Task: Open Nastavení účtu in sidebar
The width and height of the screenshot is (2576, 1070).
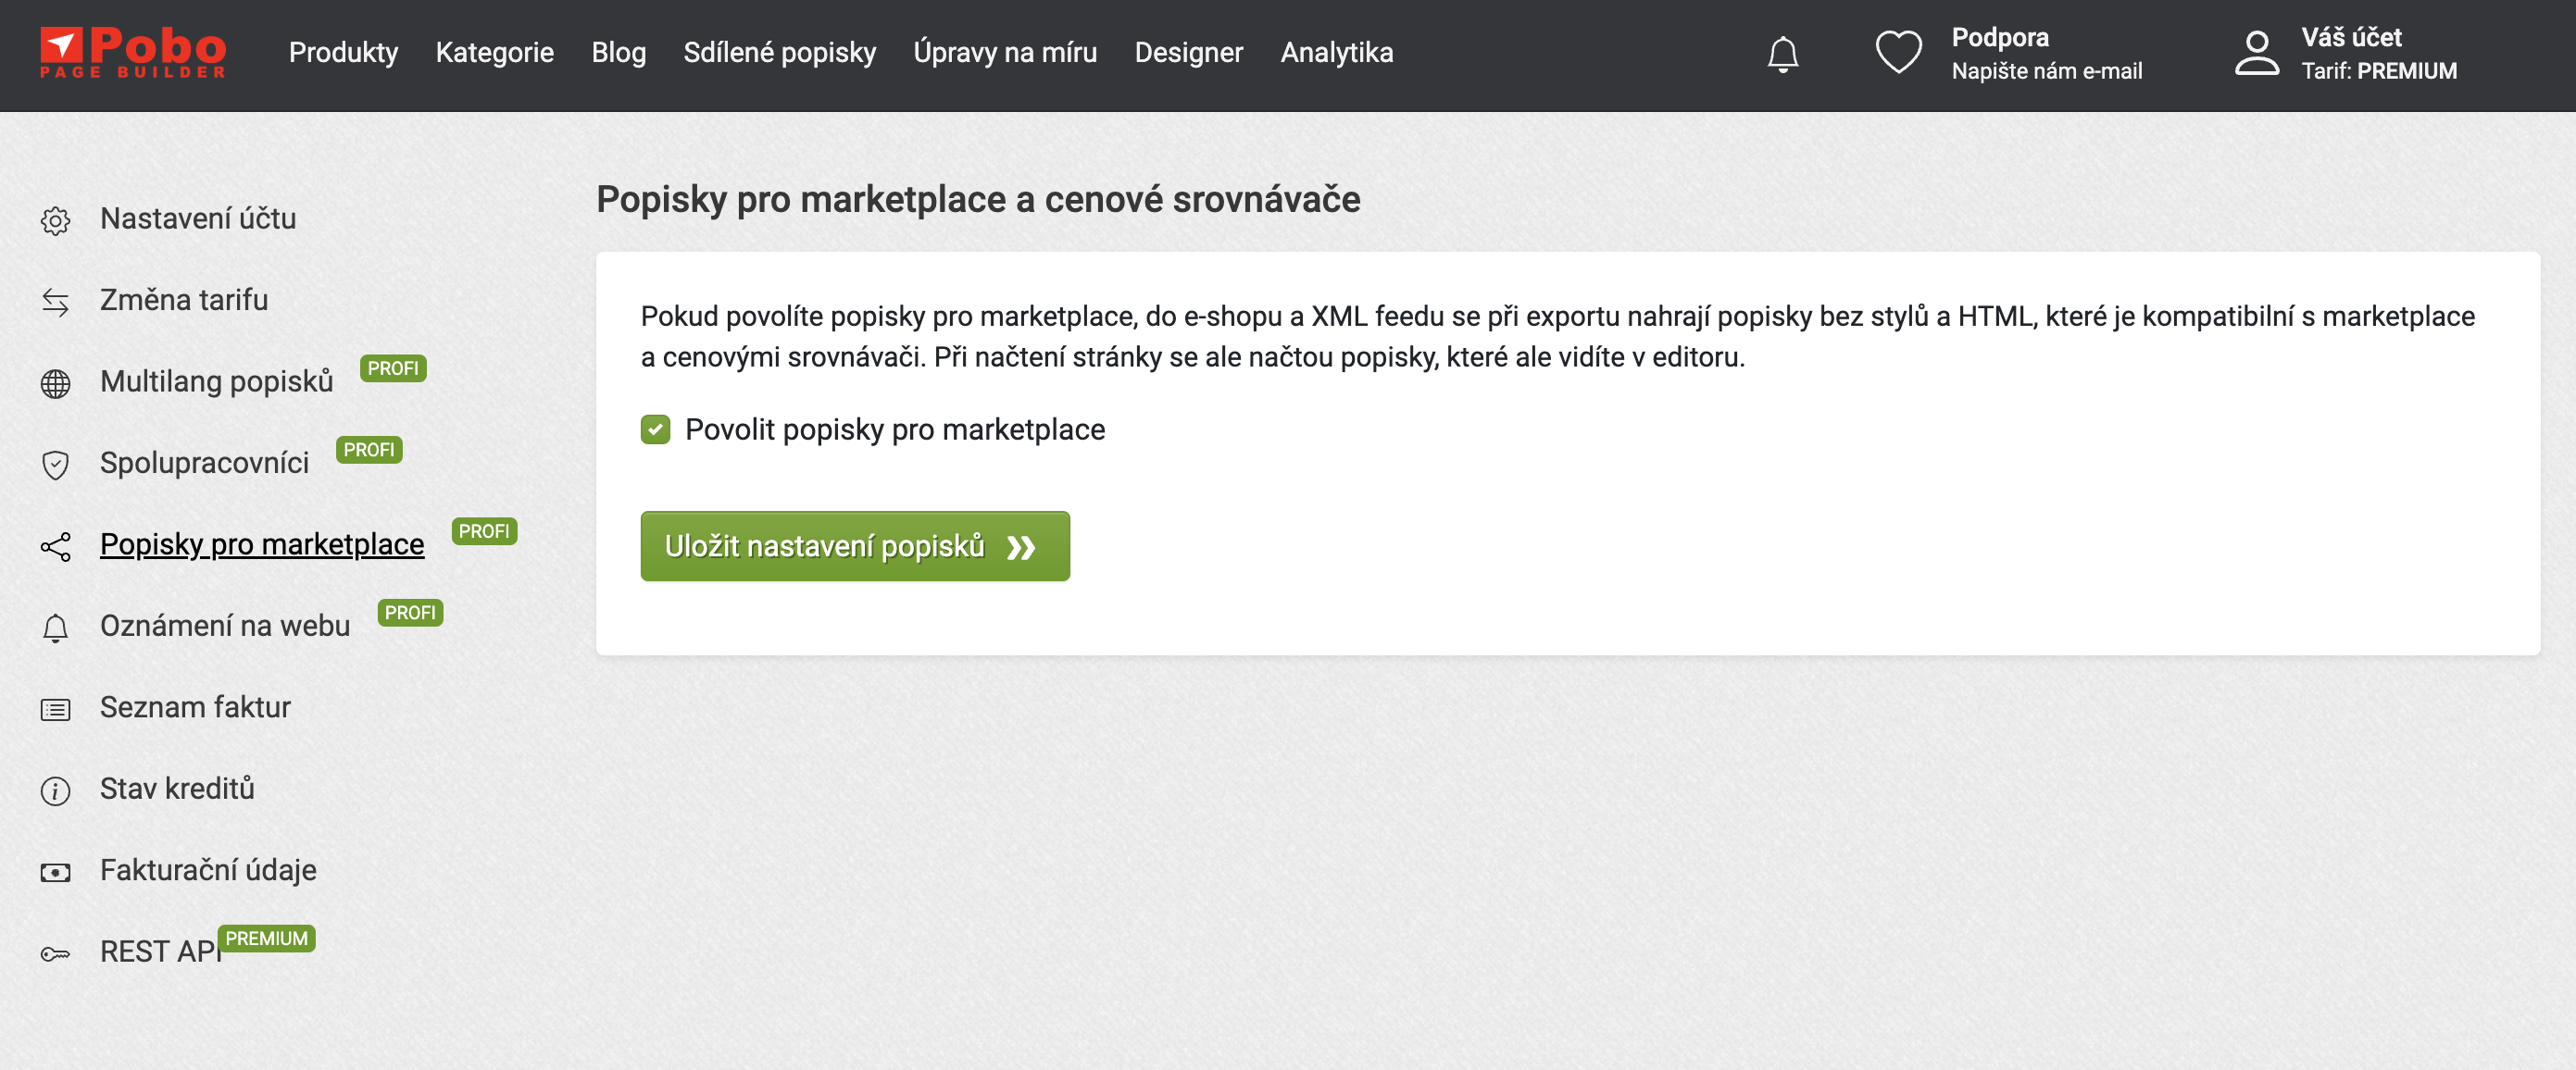Action: click(x=198, y=218)
